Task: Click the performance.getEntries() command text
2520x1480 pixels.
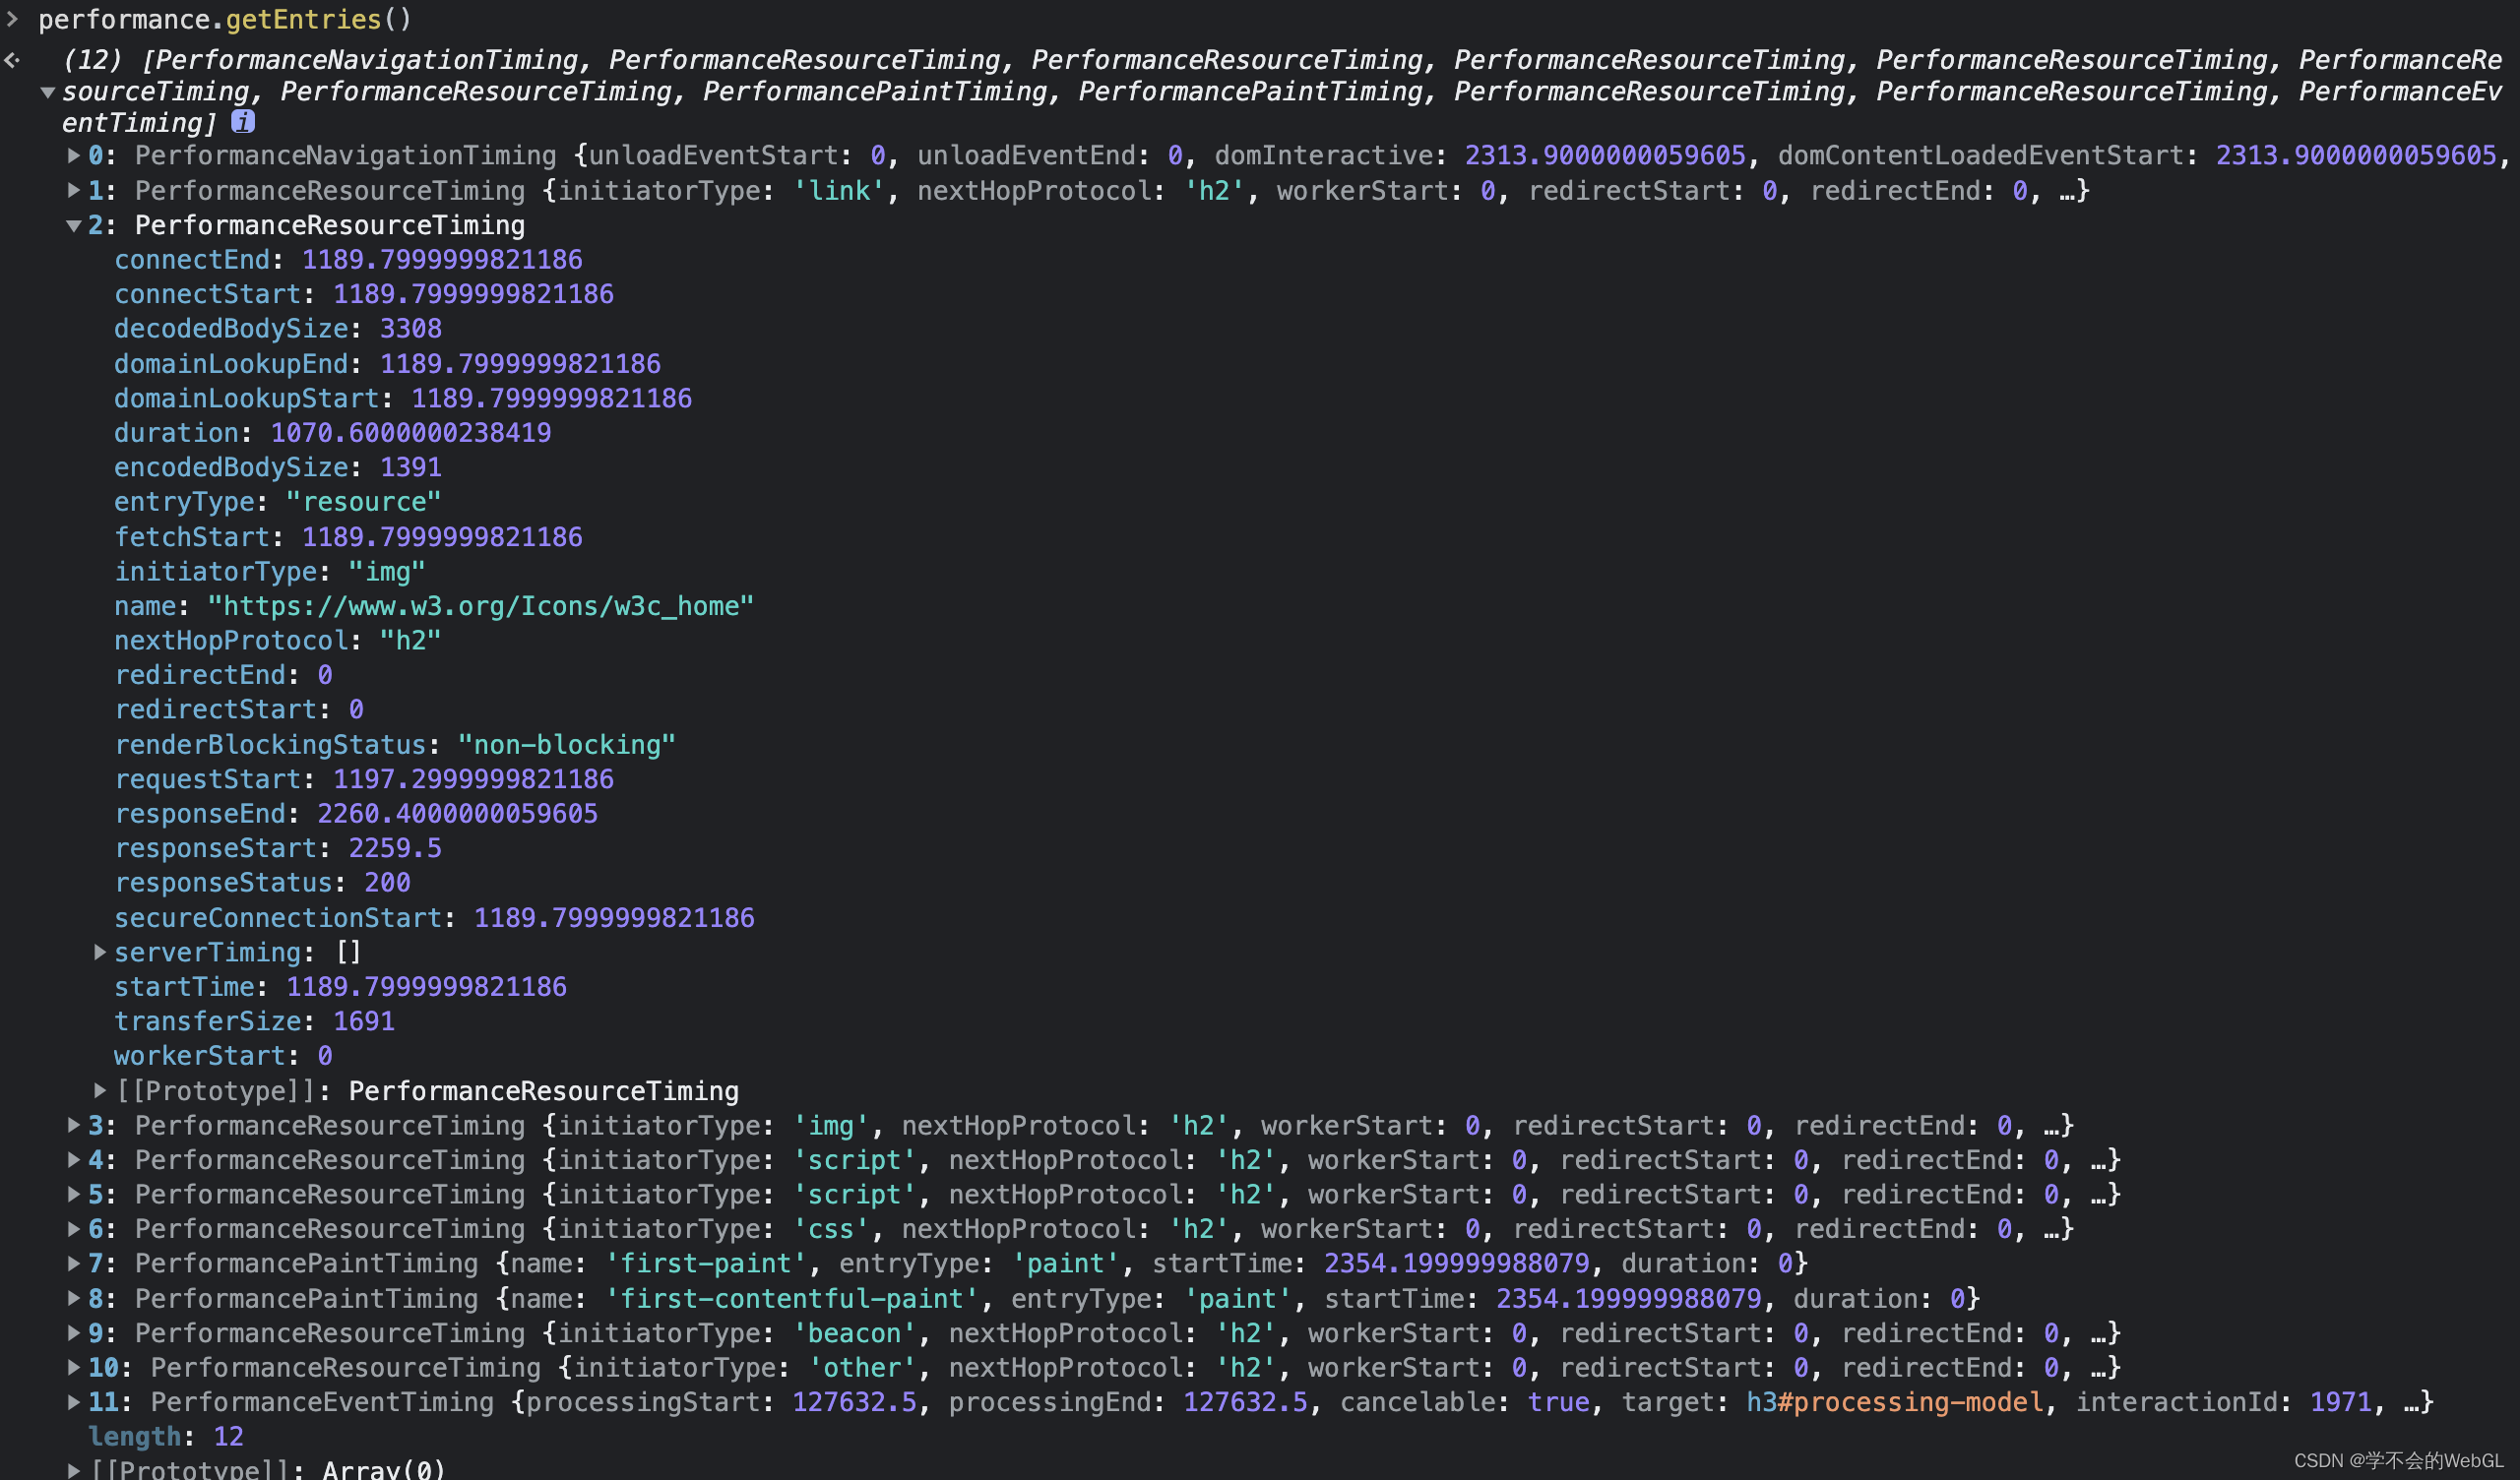Action: click(224, 19)
